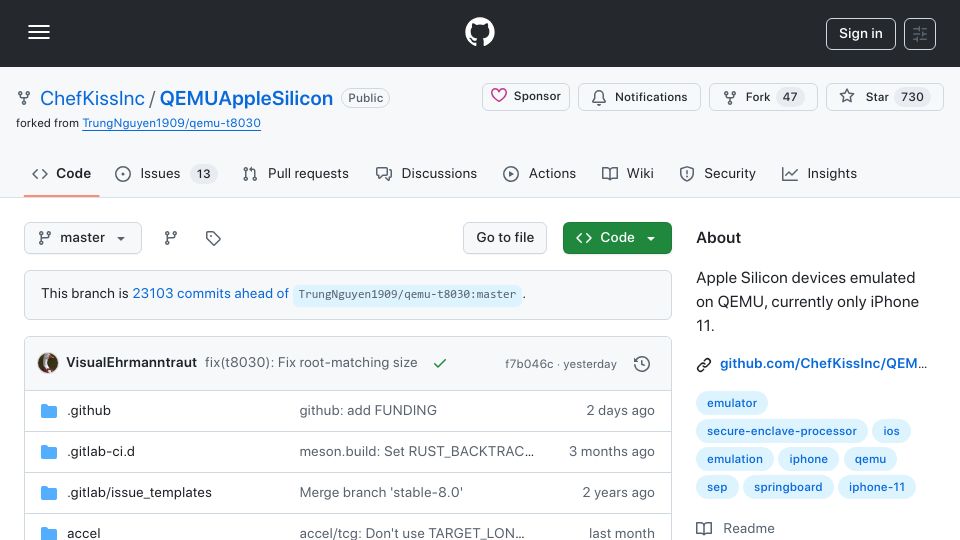Open the github.com/ChefKissInc/QEM... website link
The image size is (960, 540).
[x=823, y=363]
